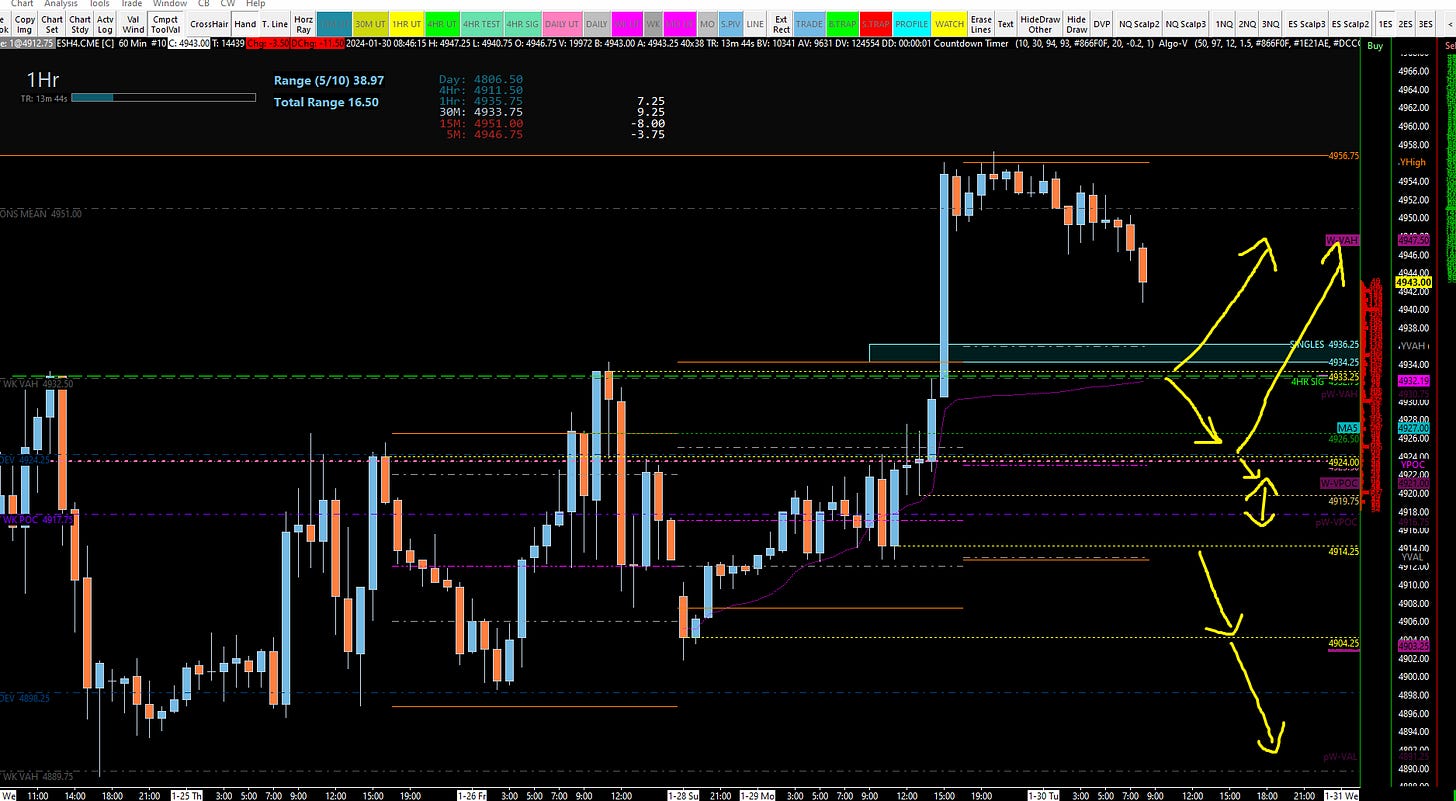Click the green B.TRAP button
This screenshot has width=1456, height=801.
coord(842,24)
